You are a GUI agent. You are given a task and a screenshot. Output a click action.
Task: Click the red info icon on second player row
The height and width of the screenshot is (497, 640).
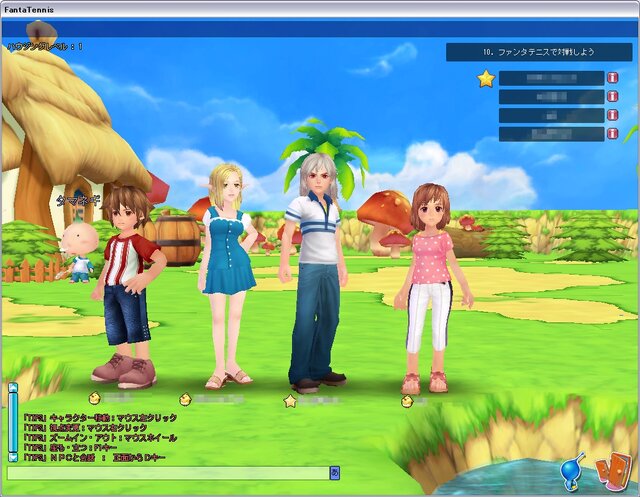(613, 97)
